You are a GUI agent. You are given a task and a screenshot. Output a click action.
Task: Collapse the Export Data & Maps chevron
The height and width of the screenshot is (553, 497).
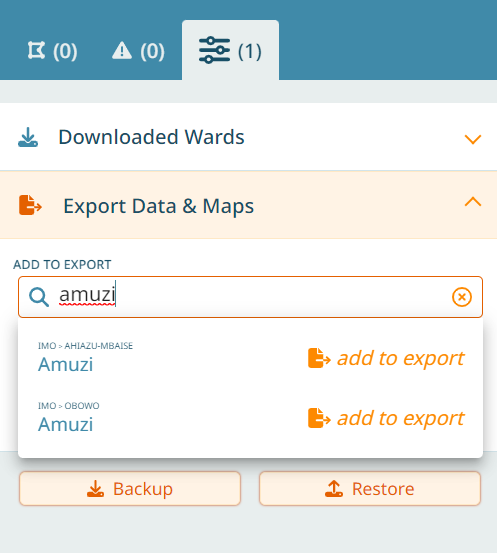click(473, 202)
